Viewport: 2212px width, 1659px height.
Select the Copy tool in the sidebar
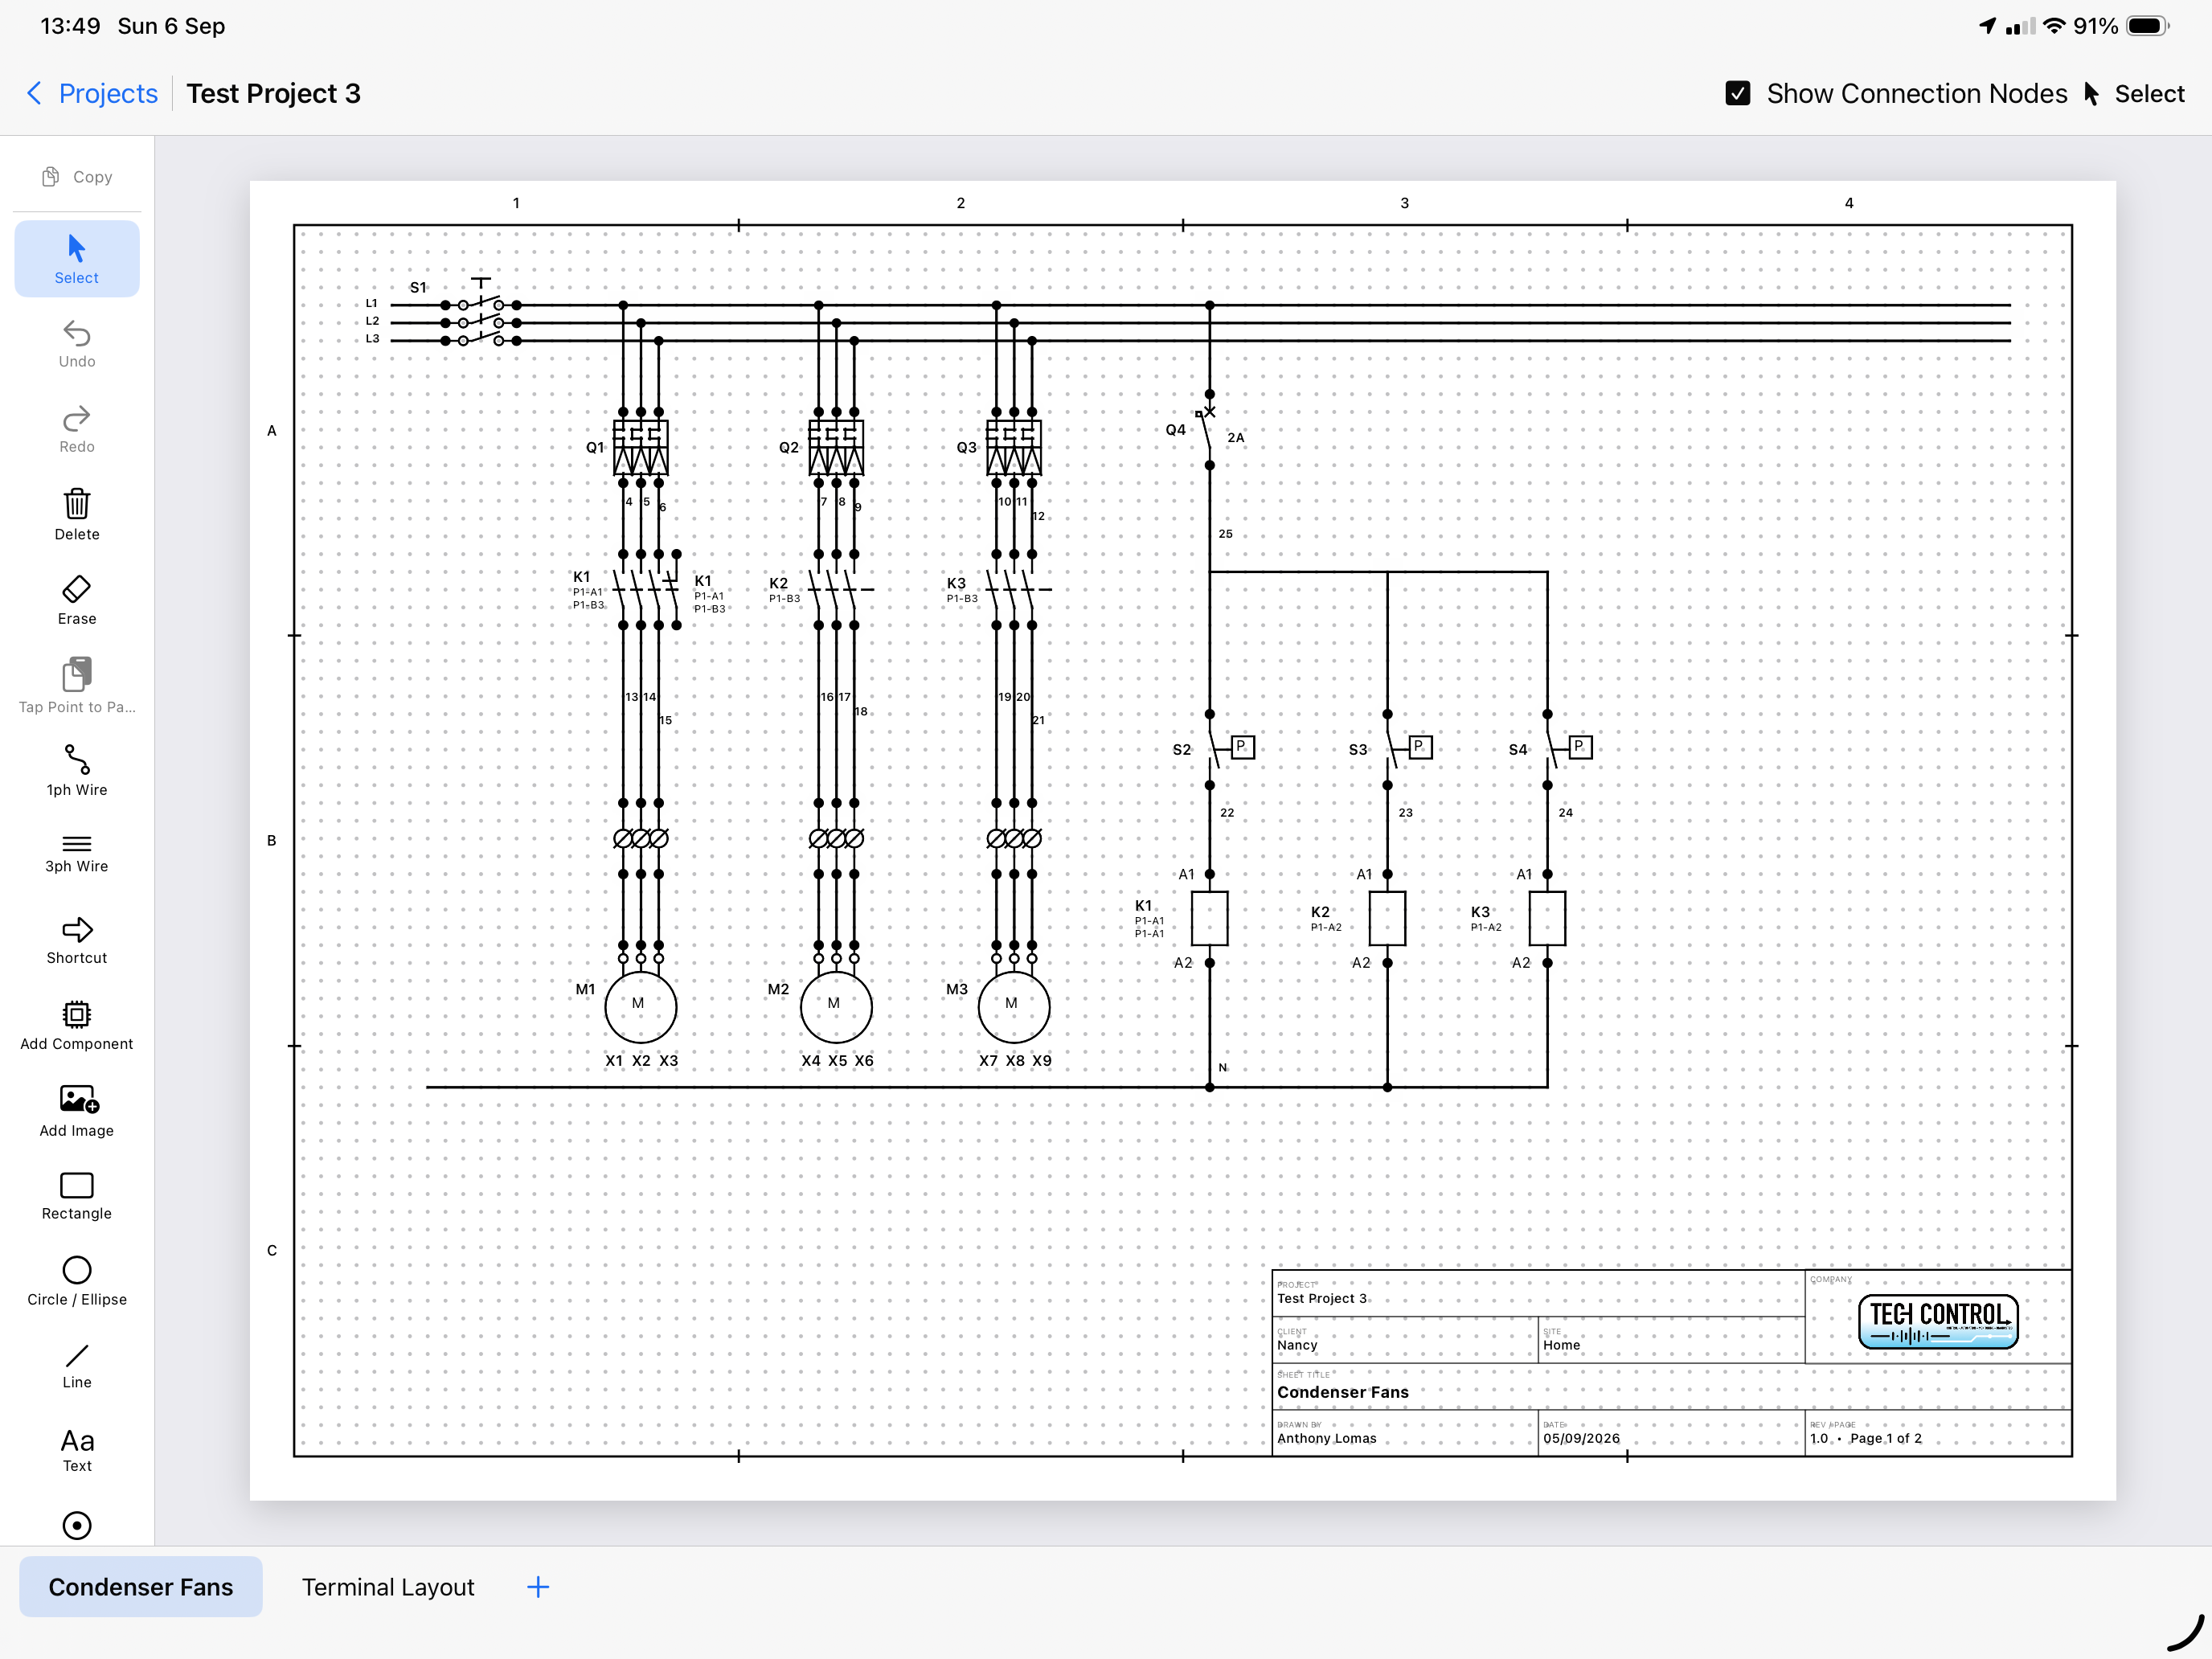point(77,177)
